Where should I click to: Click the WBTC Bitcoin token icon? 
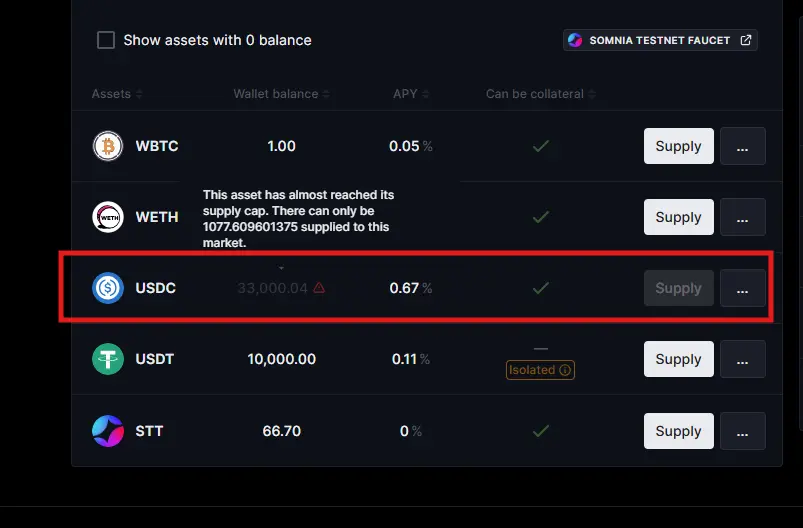pyautogui.click(x=108, y=146)
